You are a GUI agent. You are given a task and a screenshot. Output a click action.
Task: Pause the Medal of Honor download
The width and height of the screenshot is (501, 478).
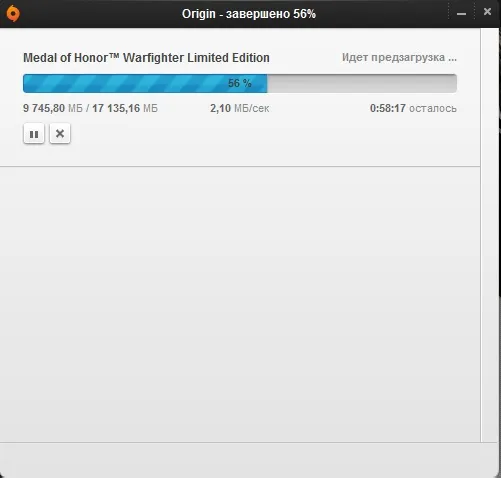tap(34, 134)
